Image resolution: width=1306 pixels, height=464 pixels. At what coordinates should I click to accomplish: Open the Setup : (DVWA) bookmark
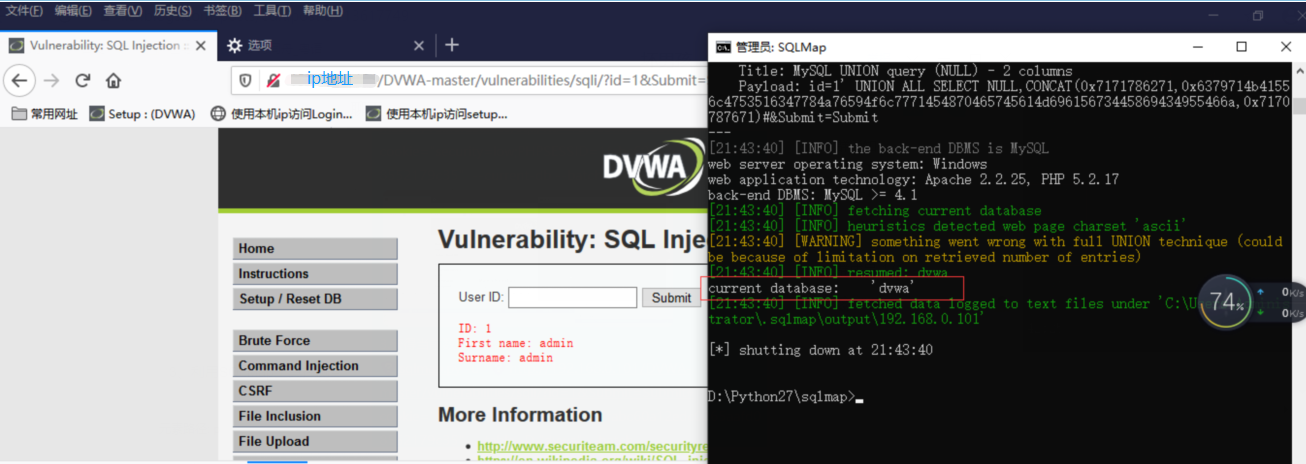click(142, 114)
